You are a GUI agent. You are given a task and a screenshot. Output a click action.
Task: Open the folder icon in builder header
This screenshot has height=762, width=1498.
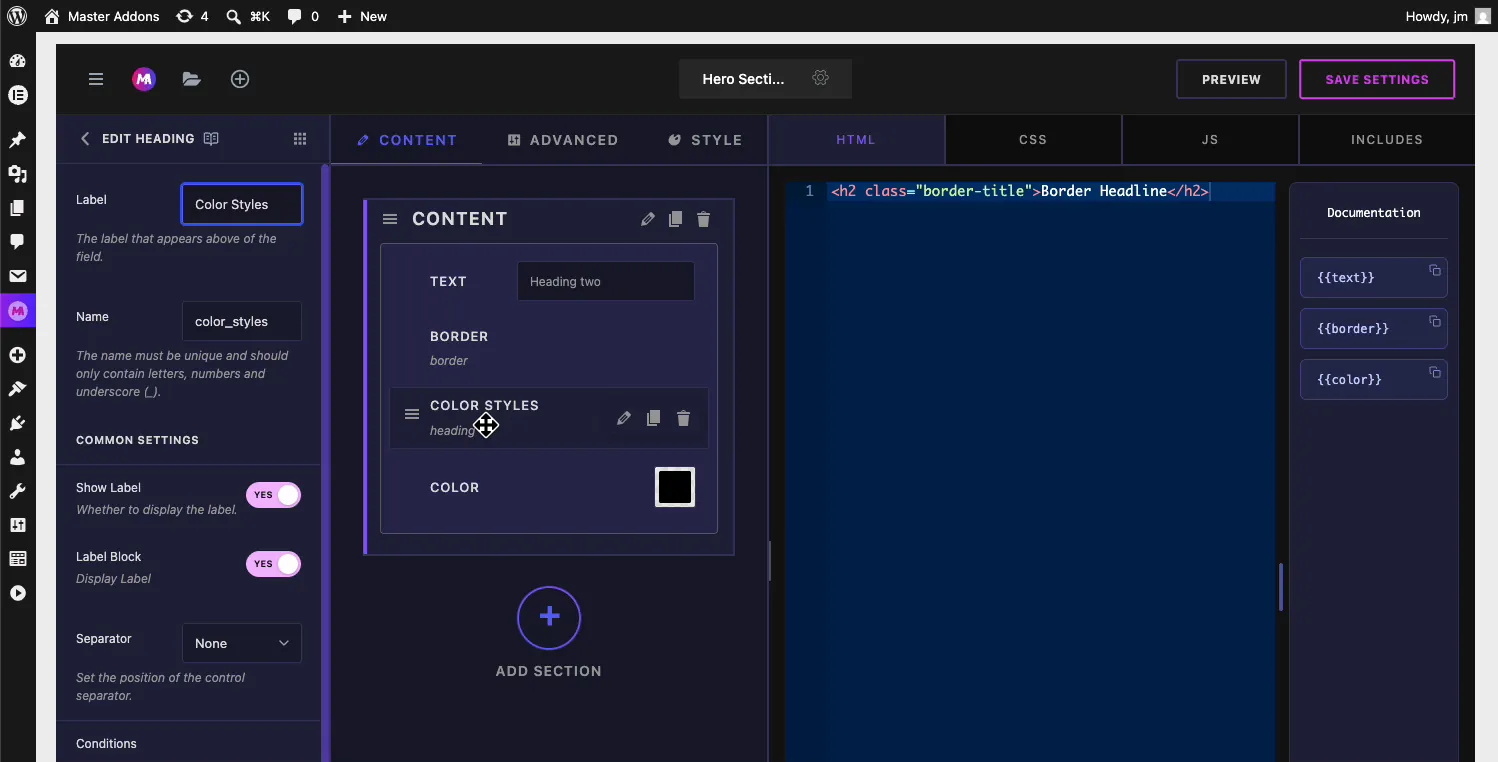click(192, 79)
